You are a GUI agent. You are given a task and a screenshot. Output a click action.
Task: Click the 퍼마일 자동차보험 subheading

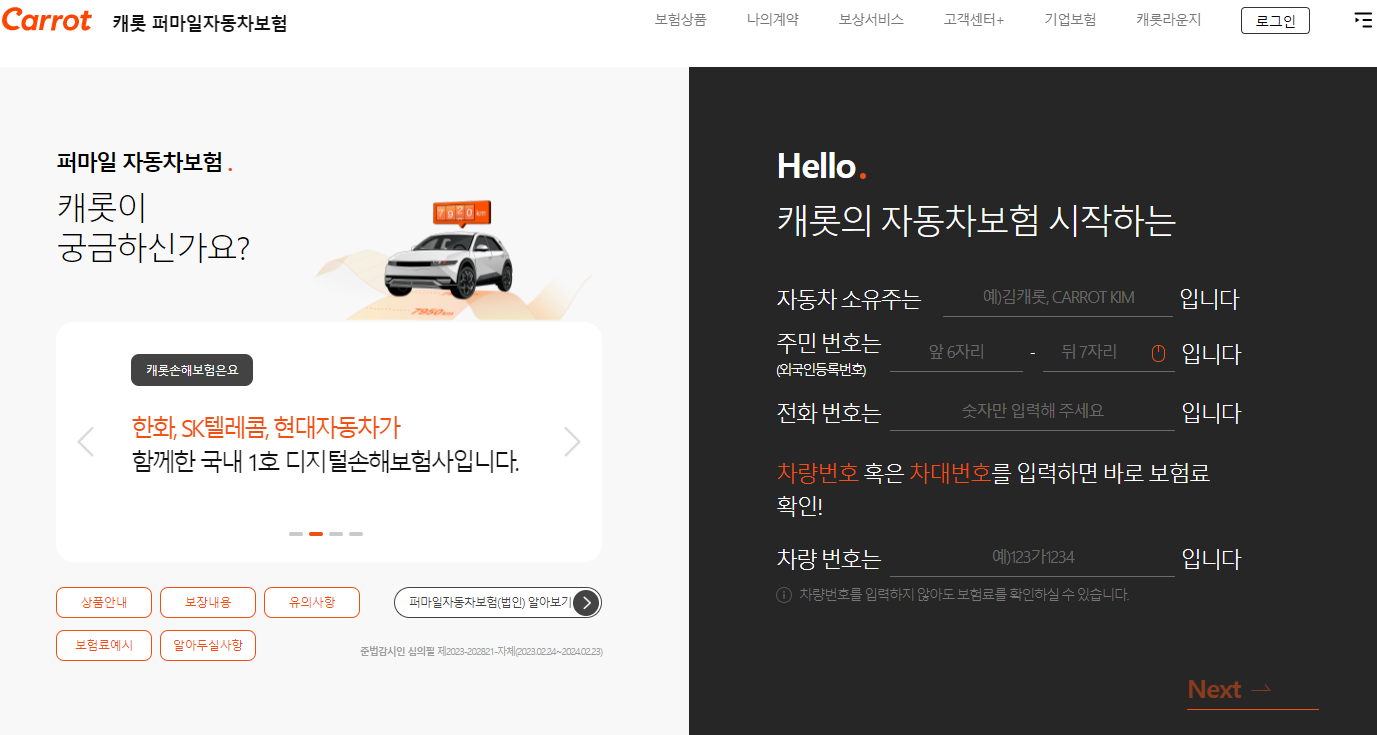144,163
